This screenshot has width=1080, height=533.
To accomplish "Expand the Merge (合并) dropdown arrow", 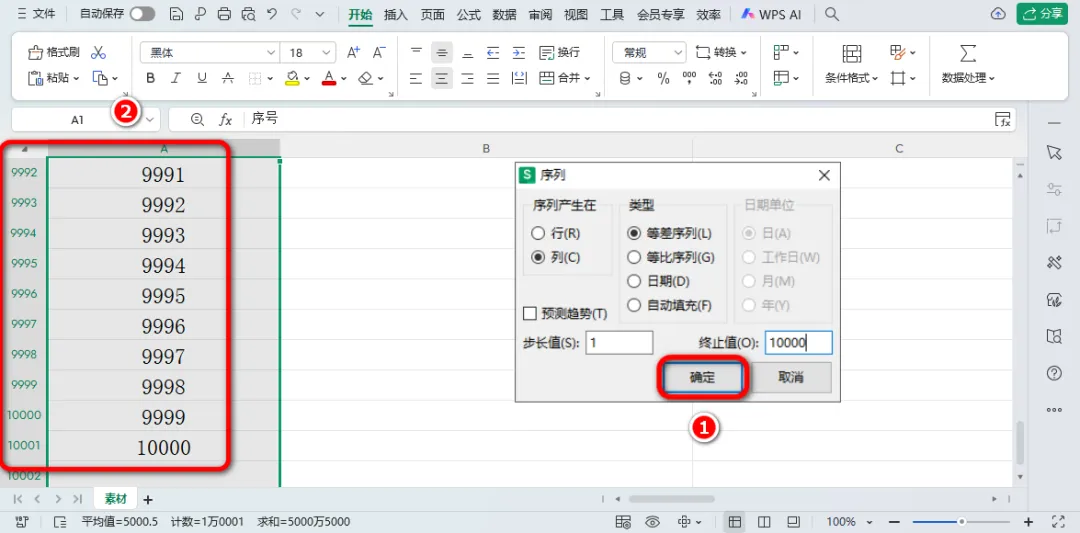I will [588, 79].
